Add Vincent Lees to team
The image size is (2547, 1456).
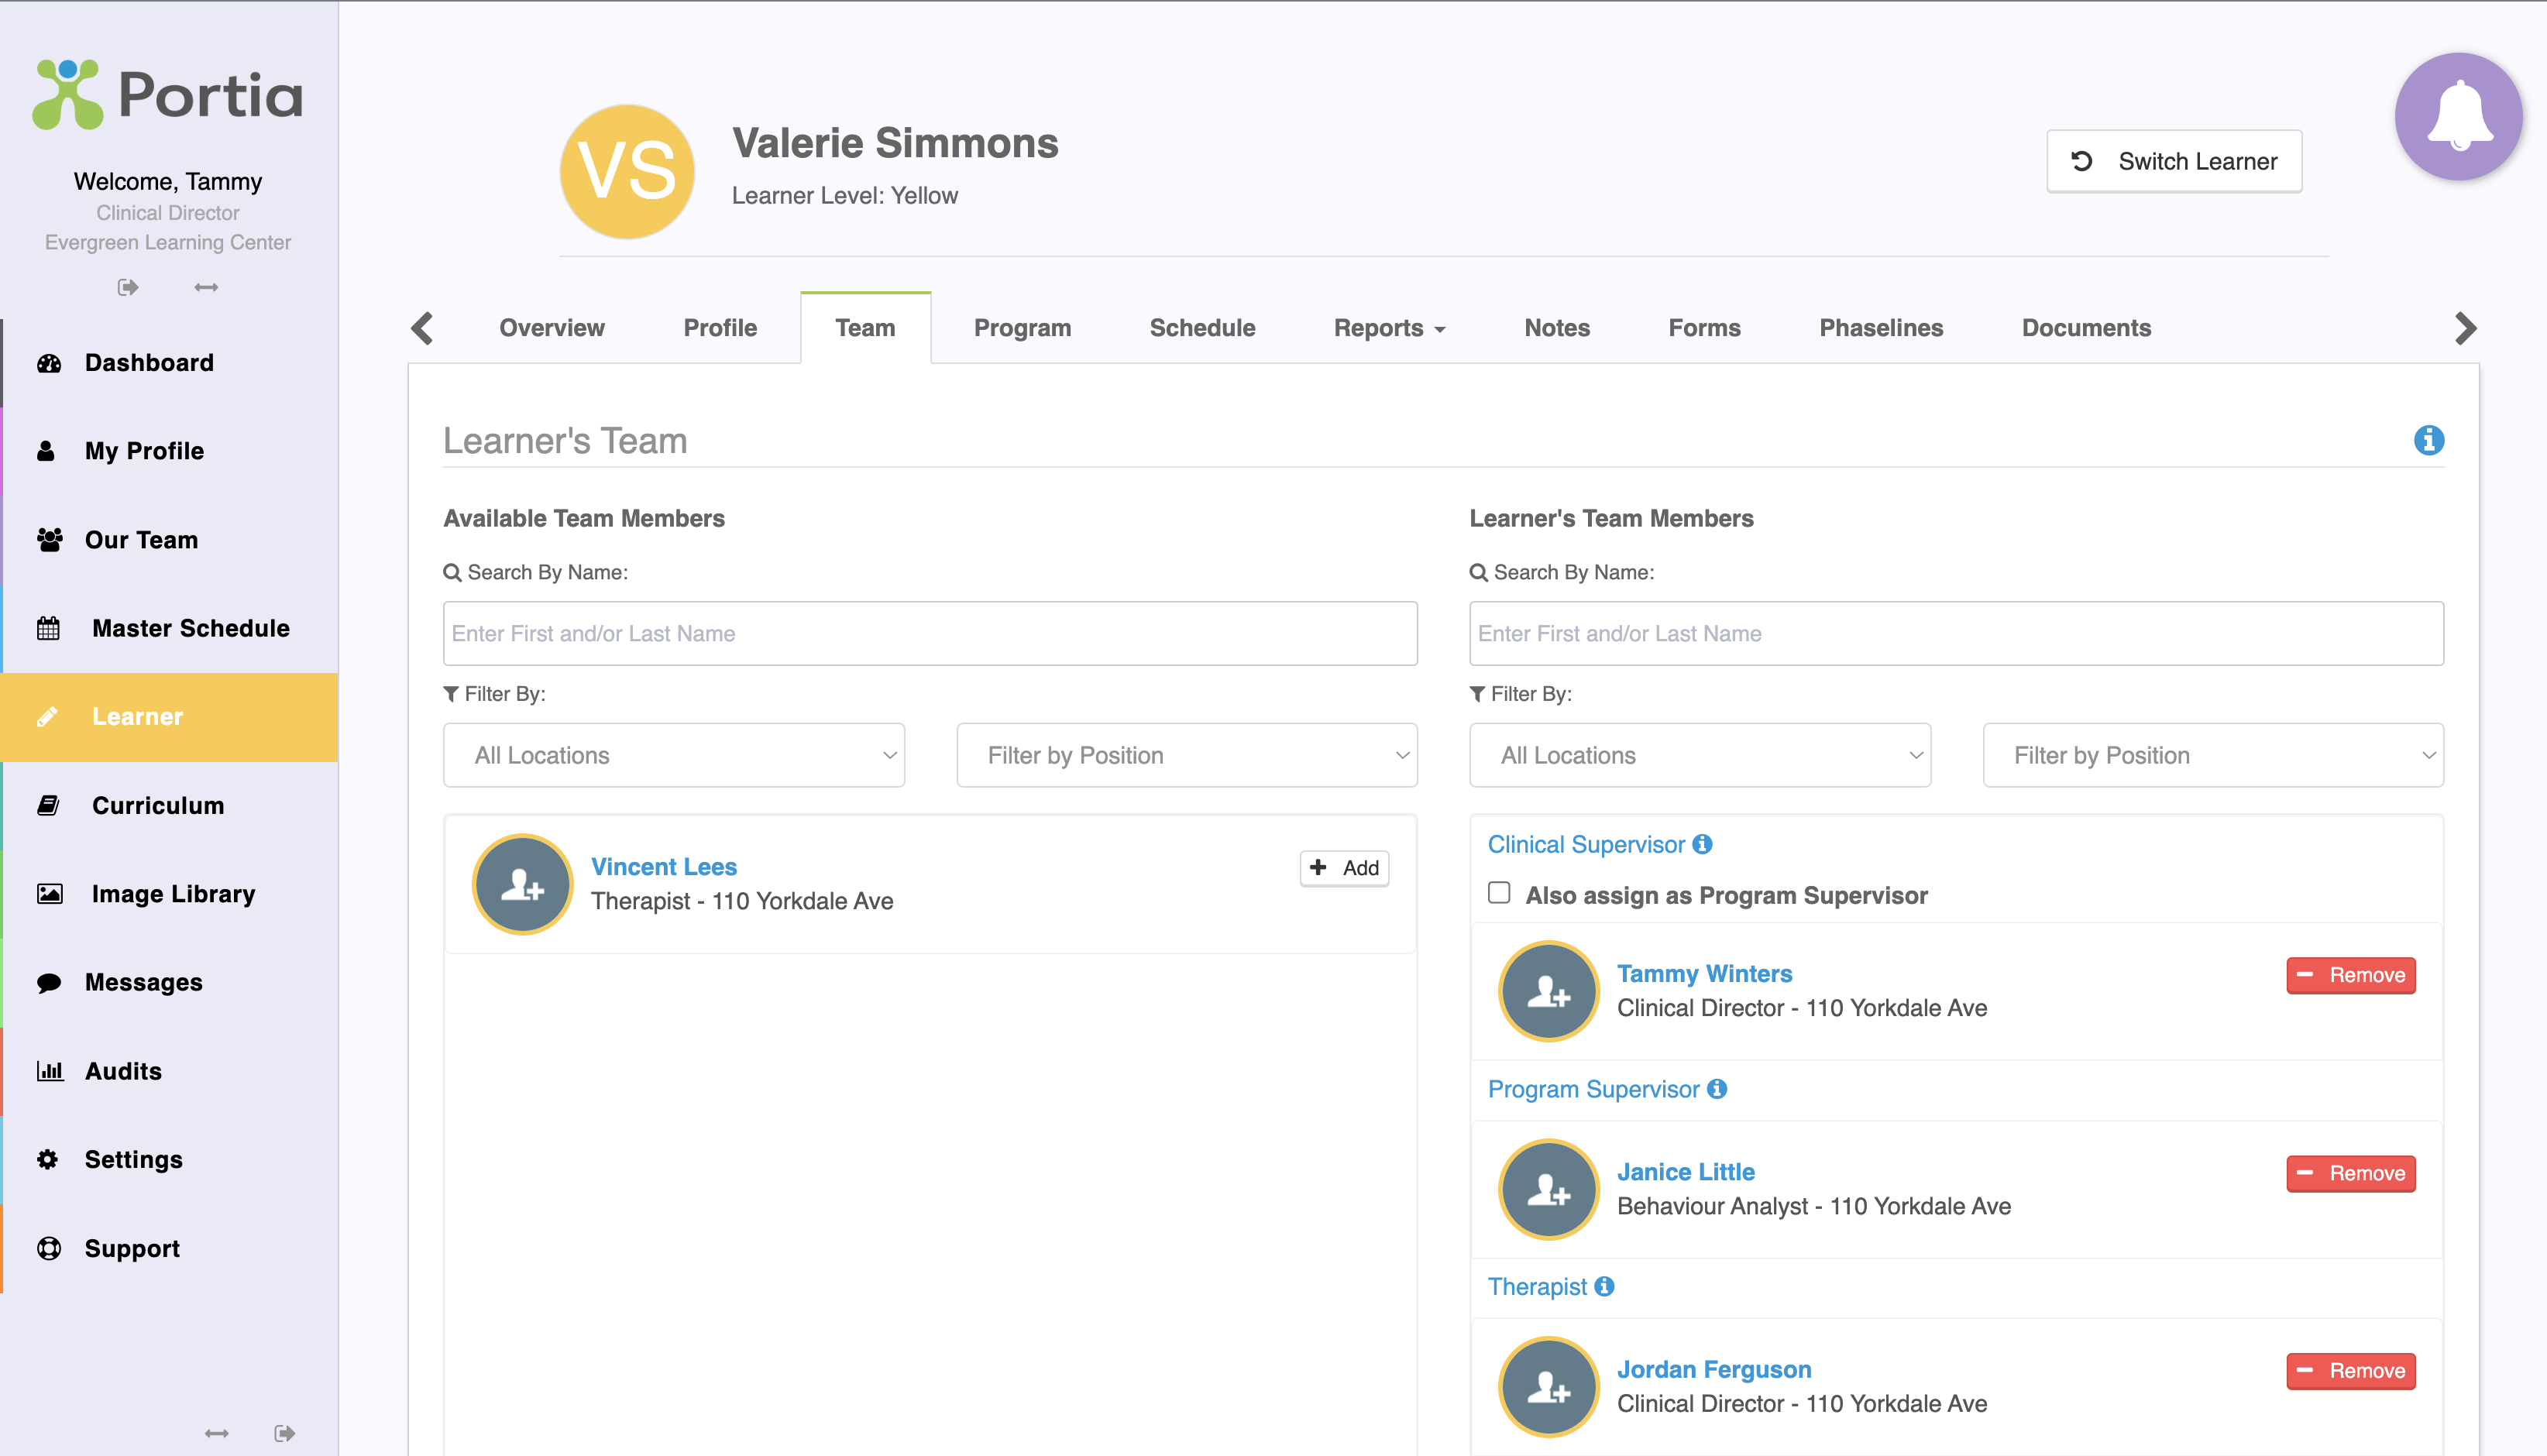click(1343, 867)
